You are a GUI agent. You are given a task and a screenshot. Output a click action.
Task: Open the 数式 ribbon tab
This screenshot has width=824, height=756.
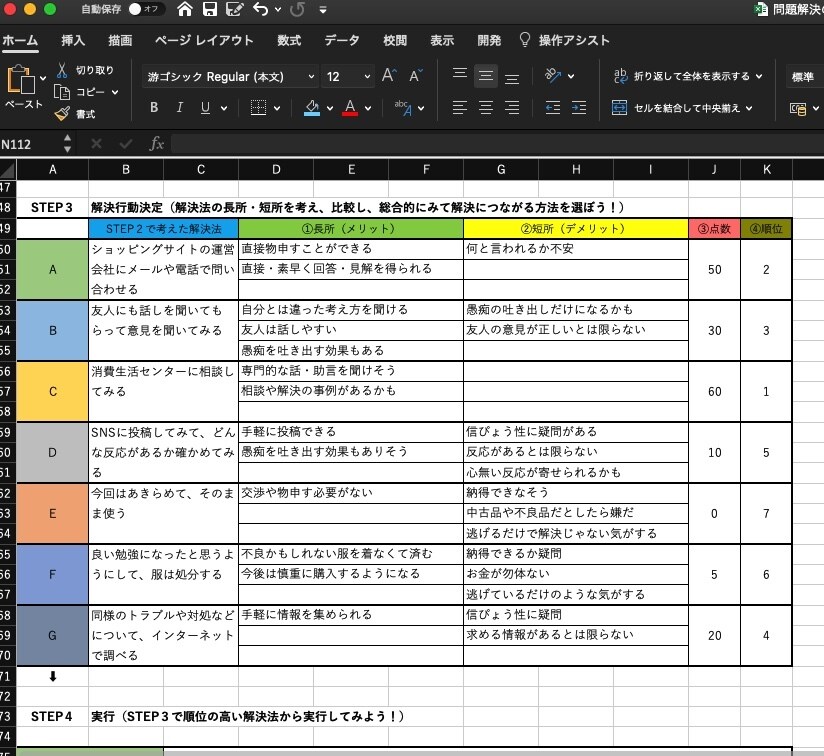[289, 40]
